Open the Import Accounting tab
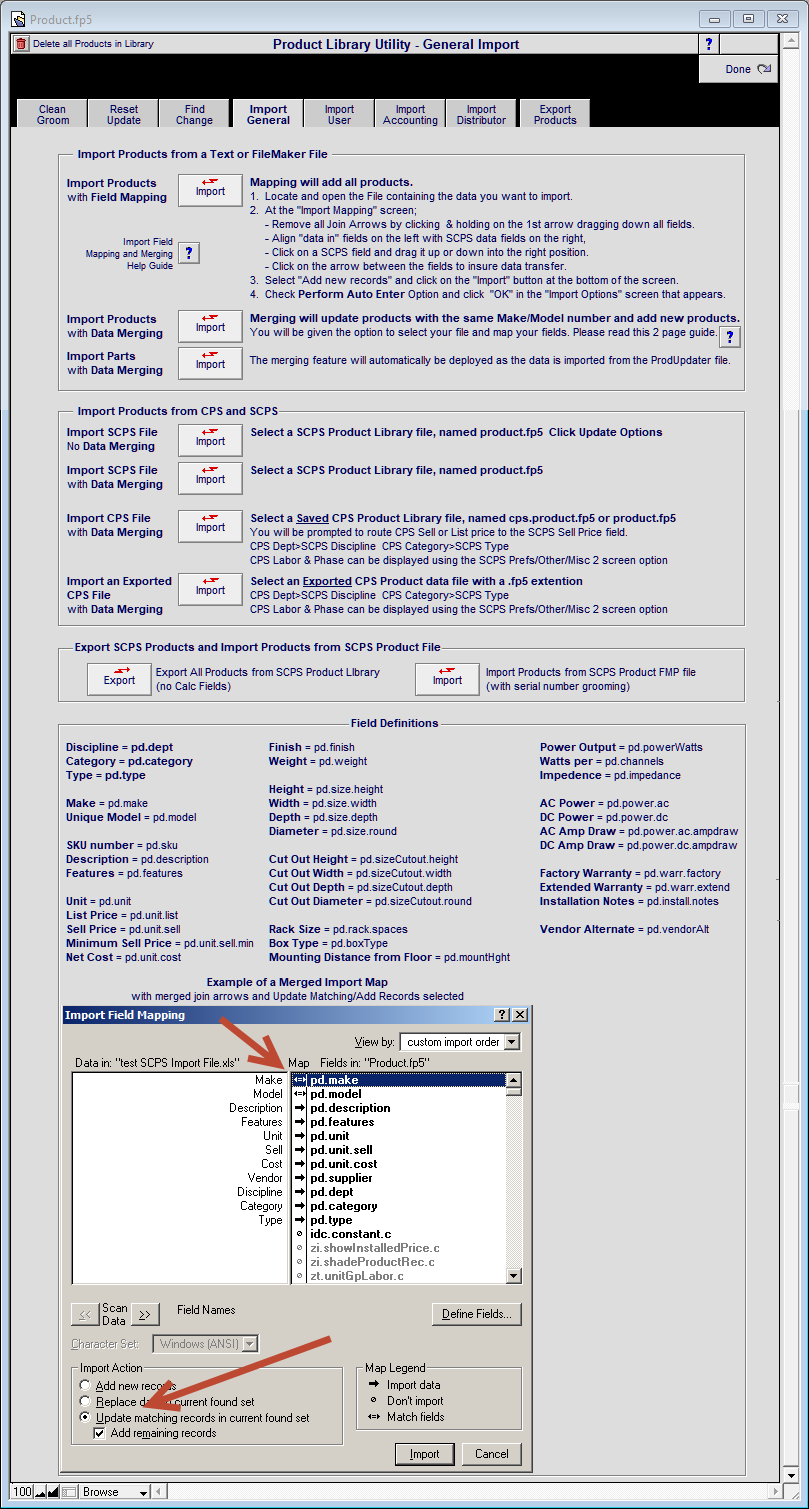The height and width of the screenshot is (1509, 809). click(410, 114)
